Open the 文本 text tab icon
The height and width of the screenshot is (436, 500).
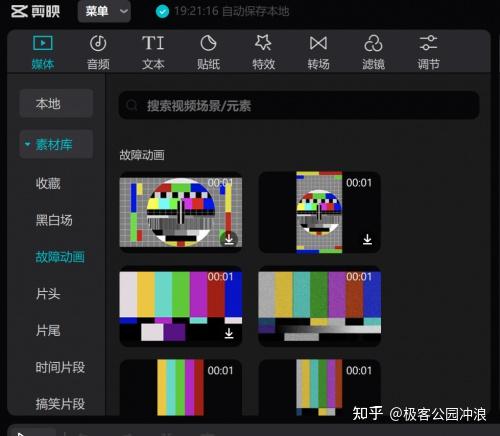153,43
